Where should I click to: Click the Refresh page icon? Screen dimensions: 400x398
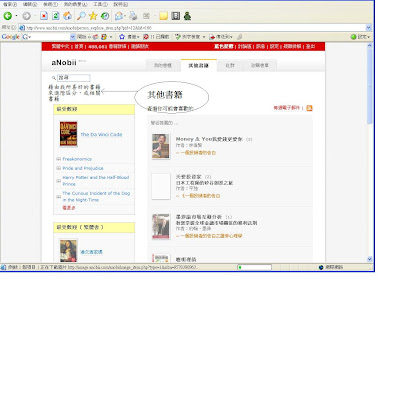[56, 16]
